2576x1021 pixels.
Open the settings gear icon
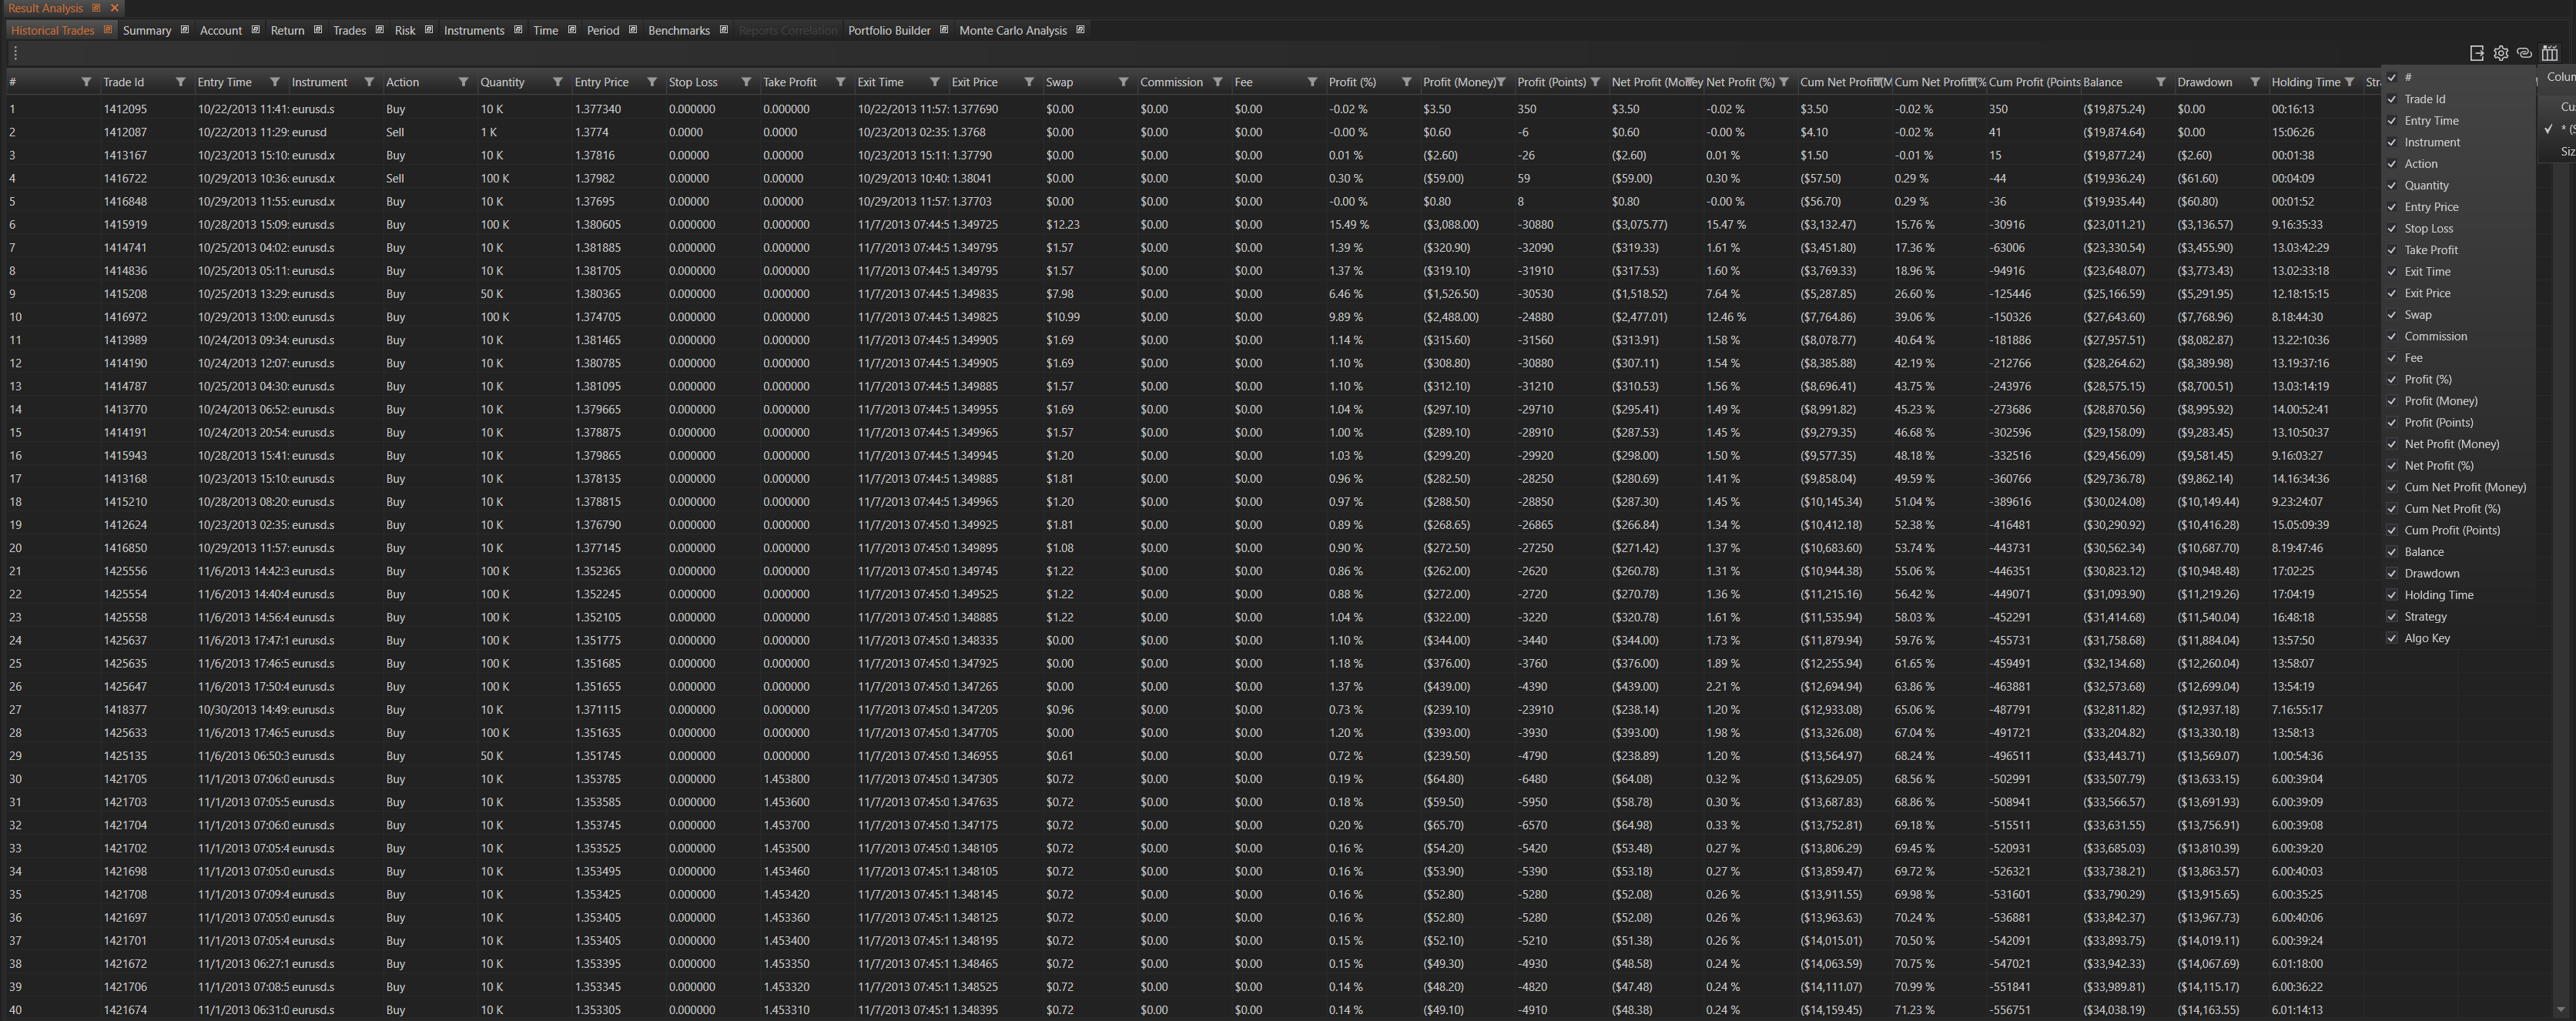coord(2500,53)
